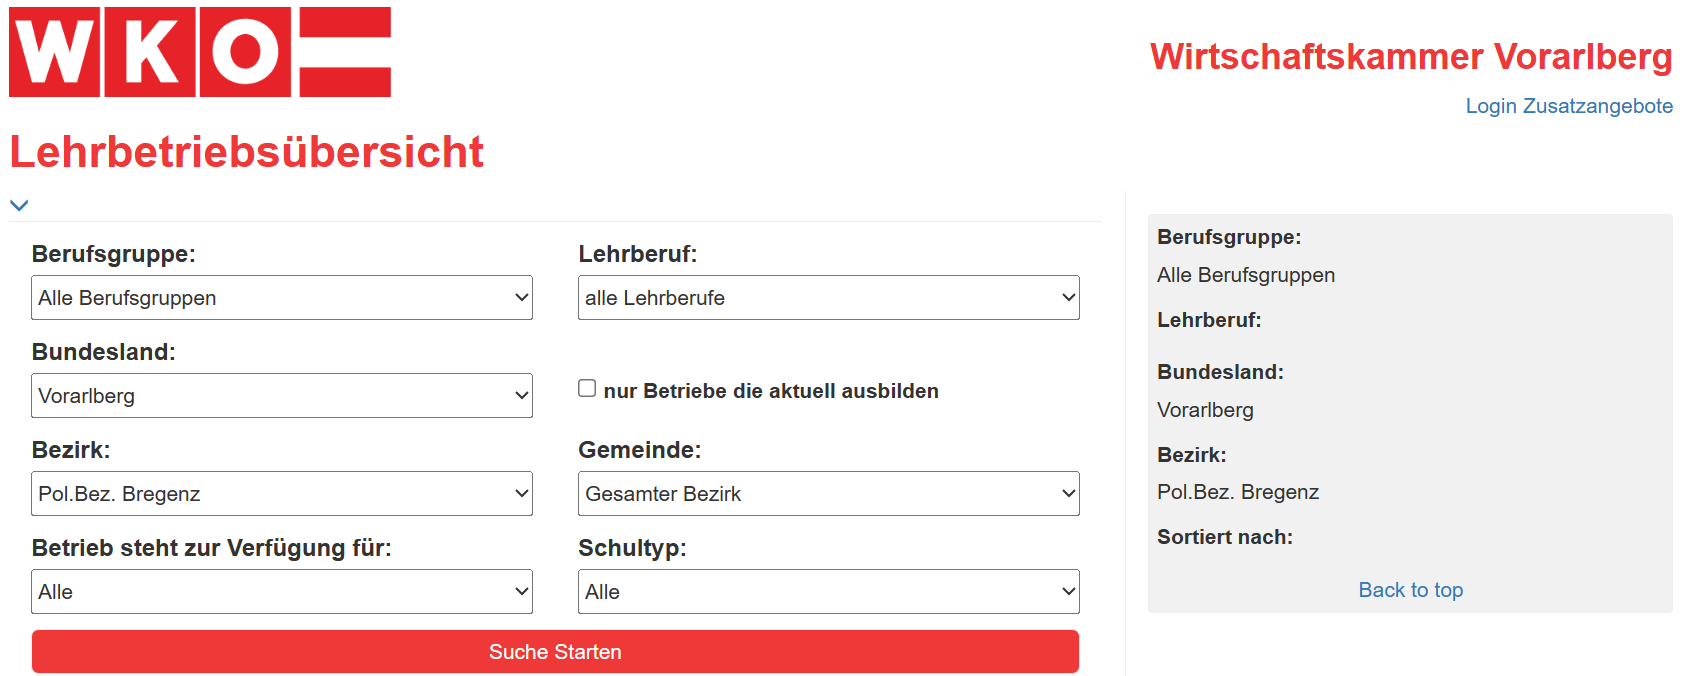
Task: Open the Bezirk dropdown showing Pol.Bez. Bregenz
Action: [282, 494]
